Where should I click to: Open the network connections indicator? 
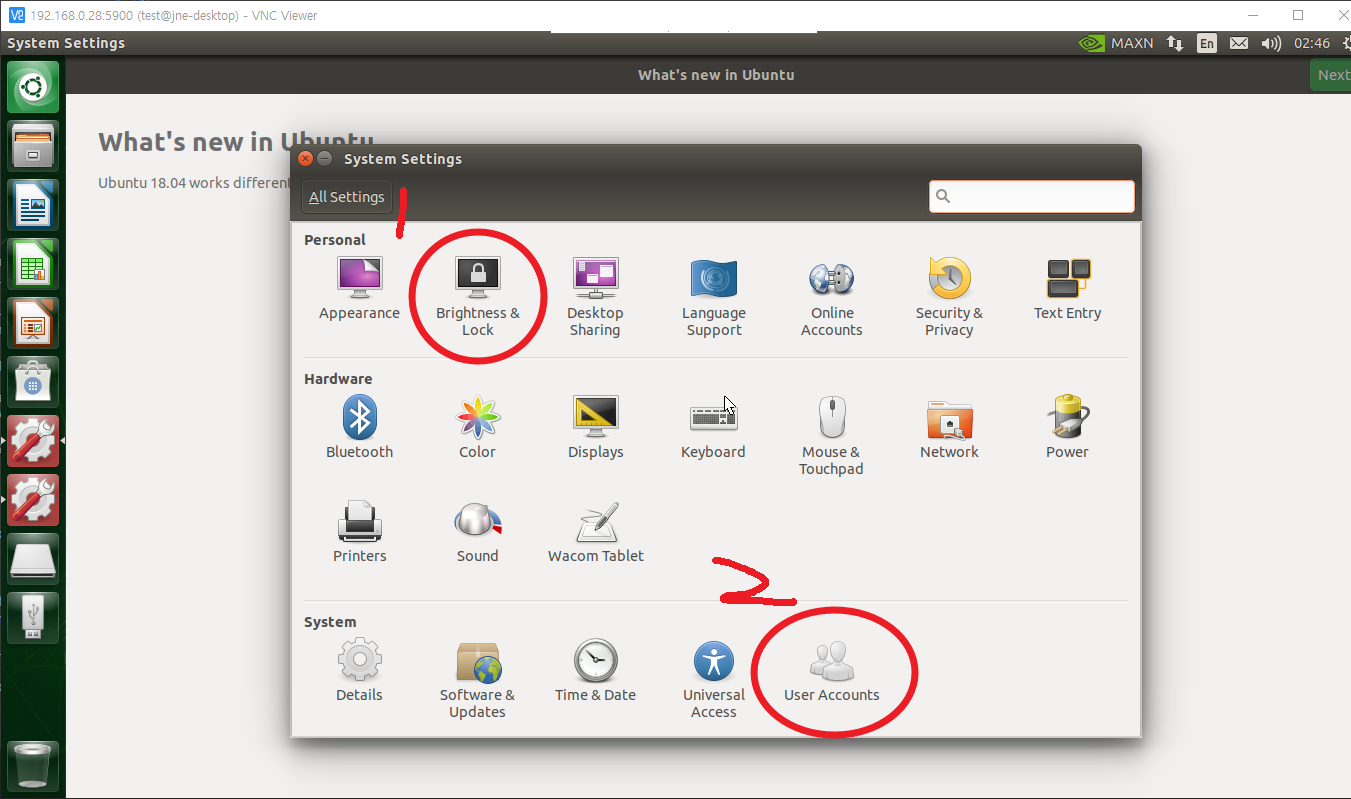1176,43
